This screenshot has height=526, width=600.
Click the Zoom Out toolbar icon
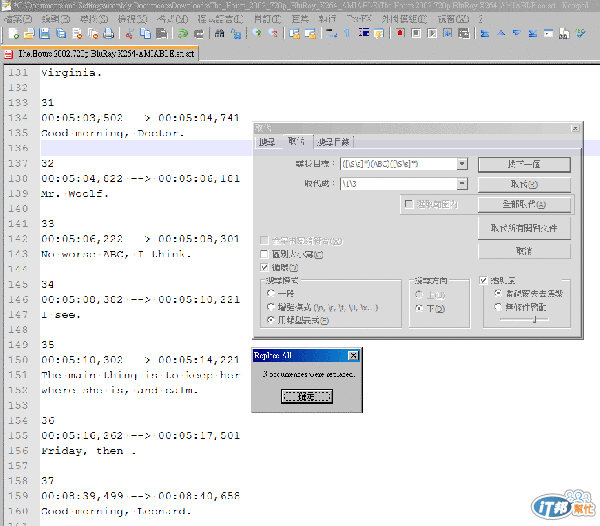coord(273,34)
